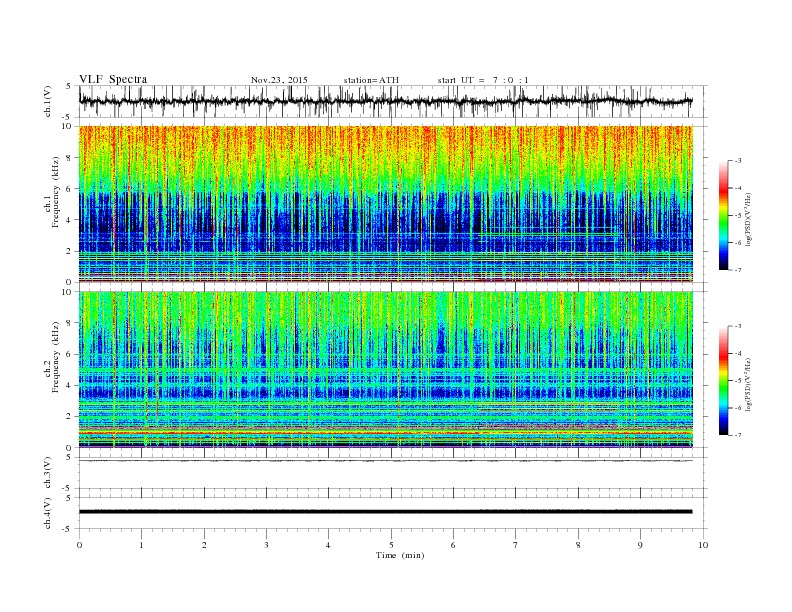
Task: Click the time axis tick label "10"
Action: [x=703, y=545]
